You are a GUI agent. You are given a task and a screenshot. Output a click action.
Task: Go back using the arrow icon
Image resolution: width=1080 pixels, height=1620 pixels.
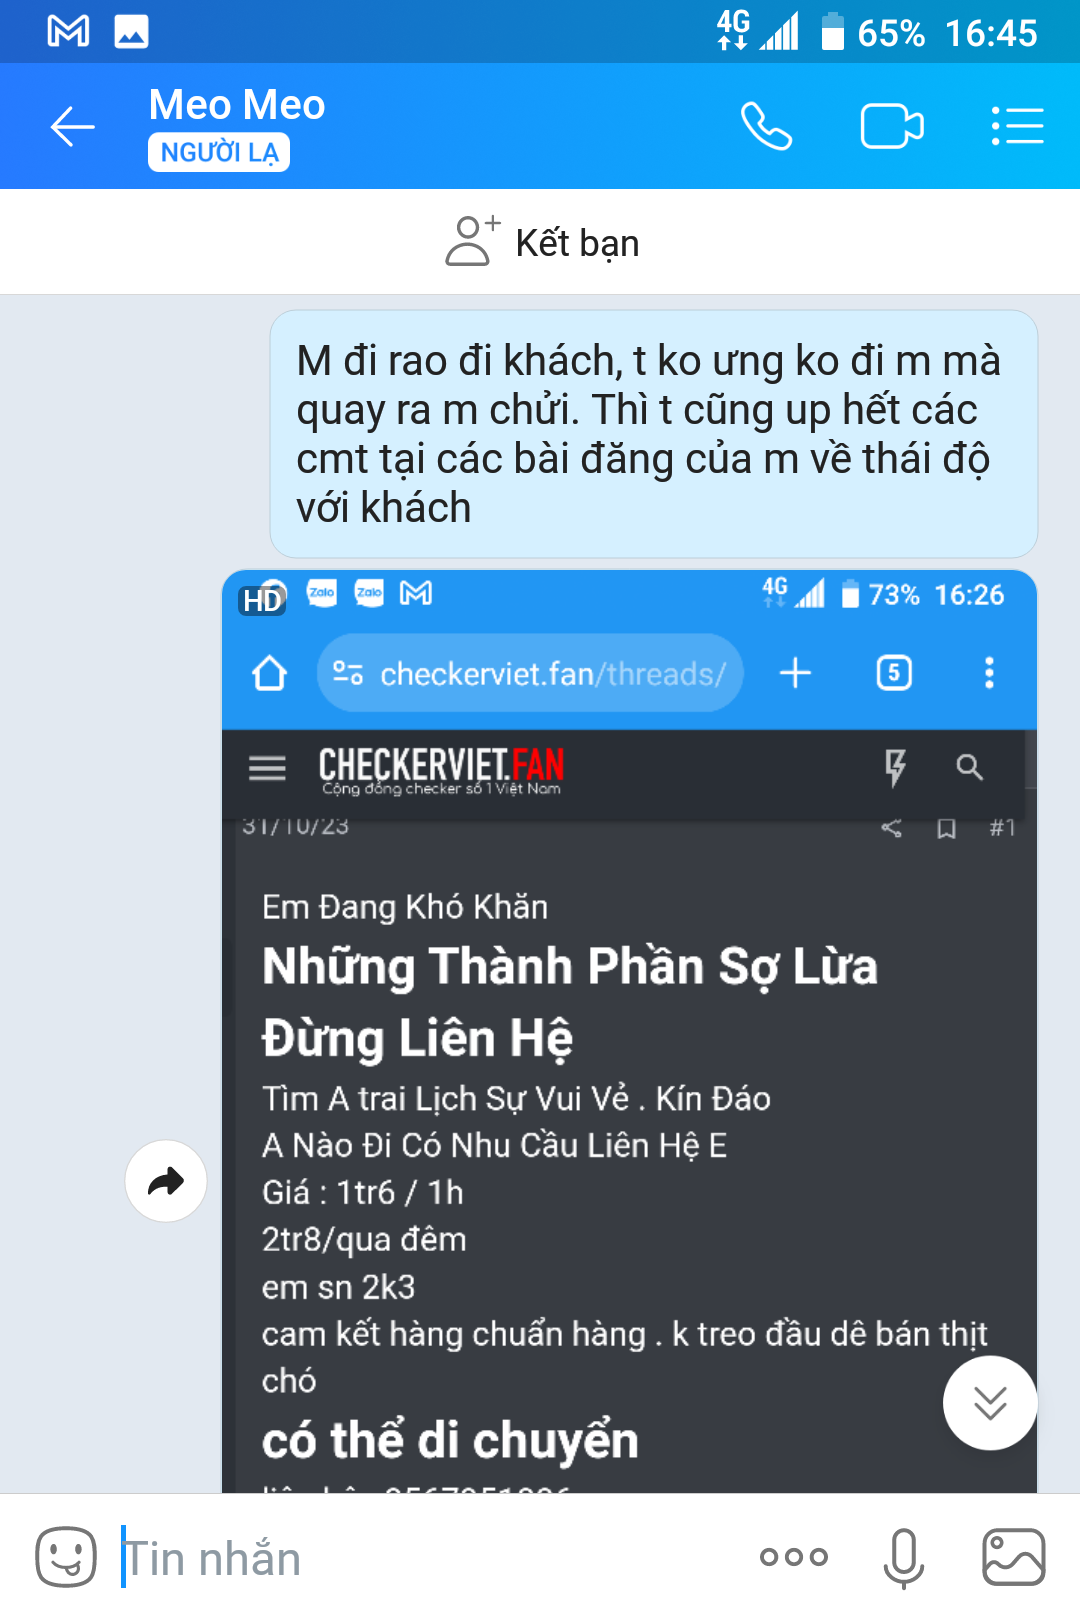click(73, 127)
